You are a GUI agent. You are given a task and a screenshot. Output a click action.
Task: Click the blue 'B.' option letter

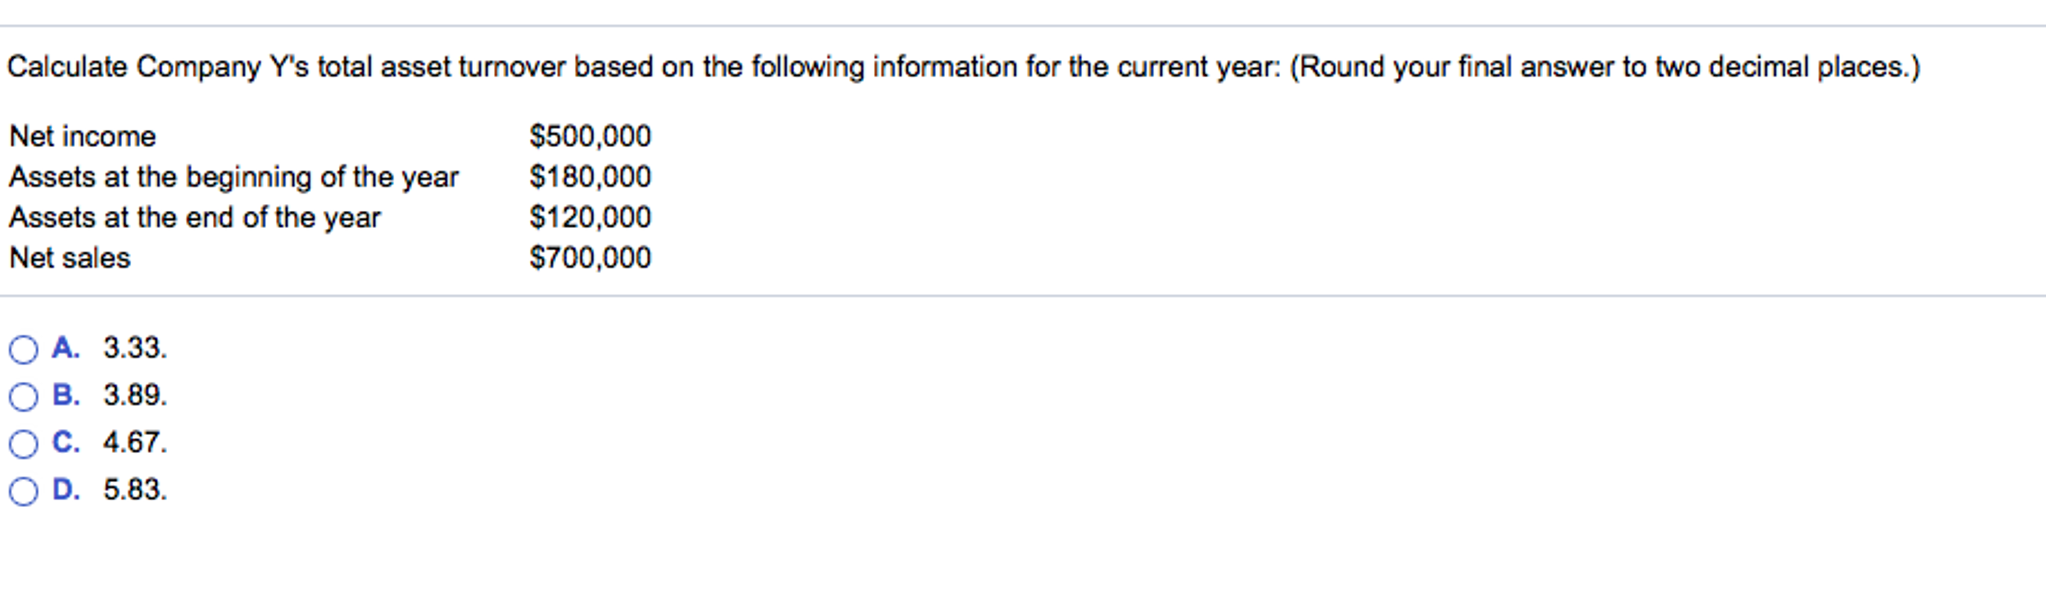pos(66,395)
